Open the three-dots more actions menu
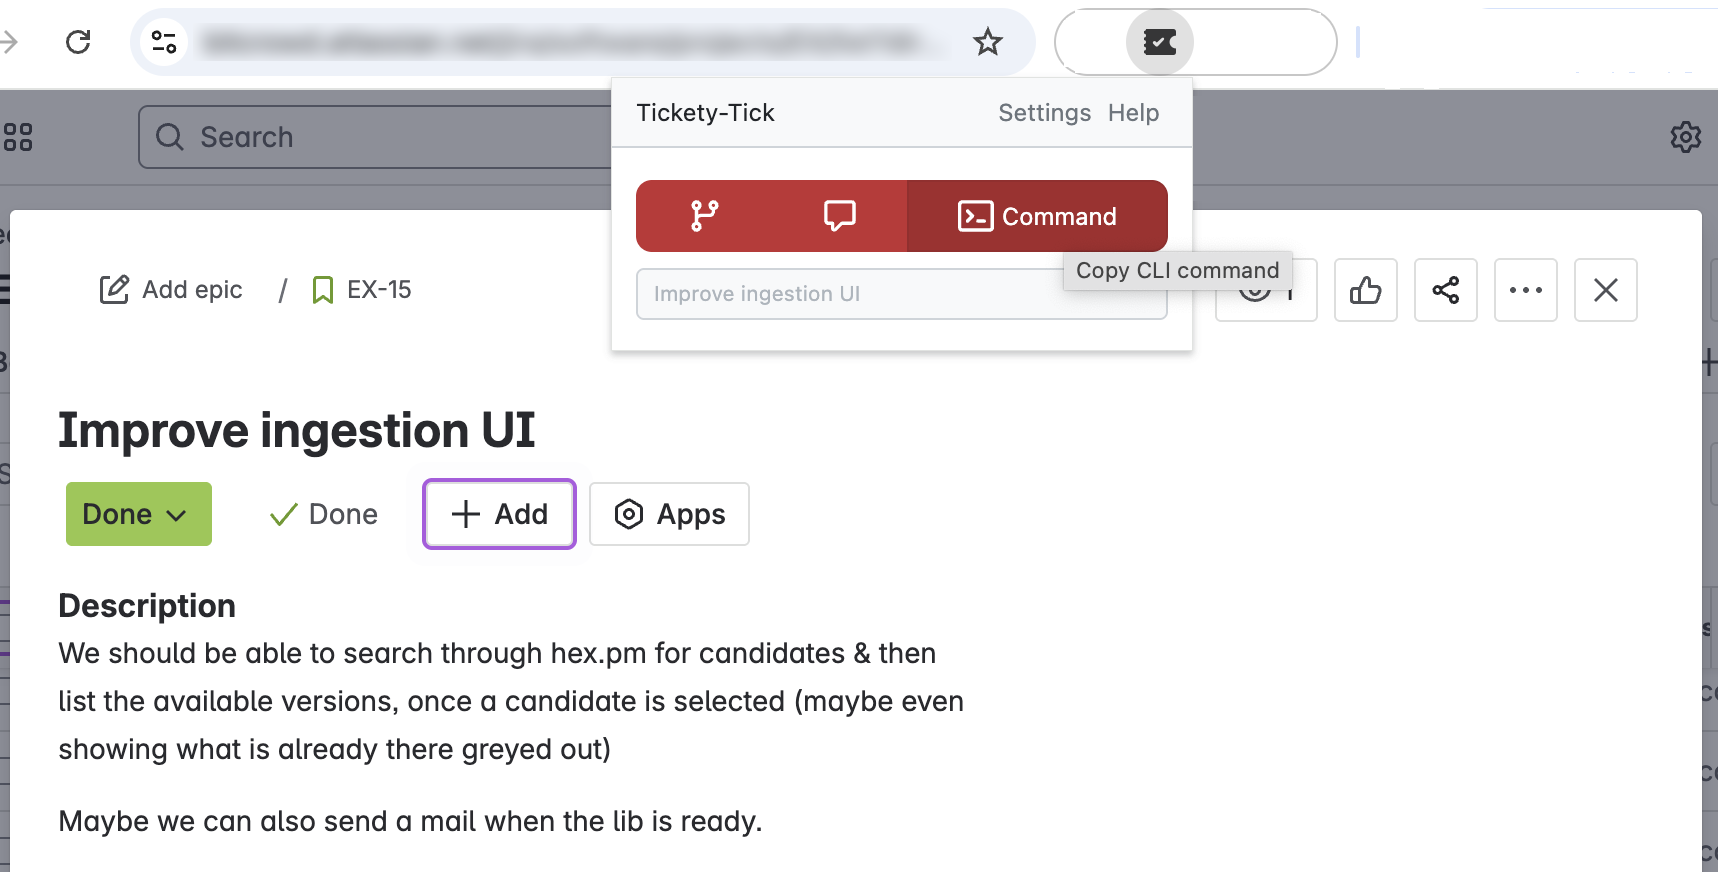This screenshot has height=872, width=1718. coord(1525,290)
